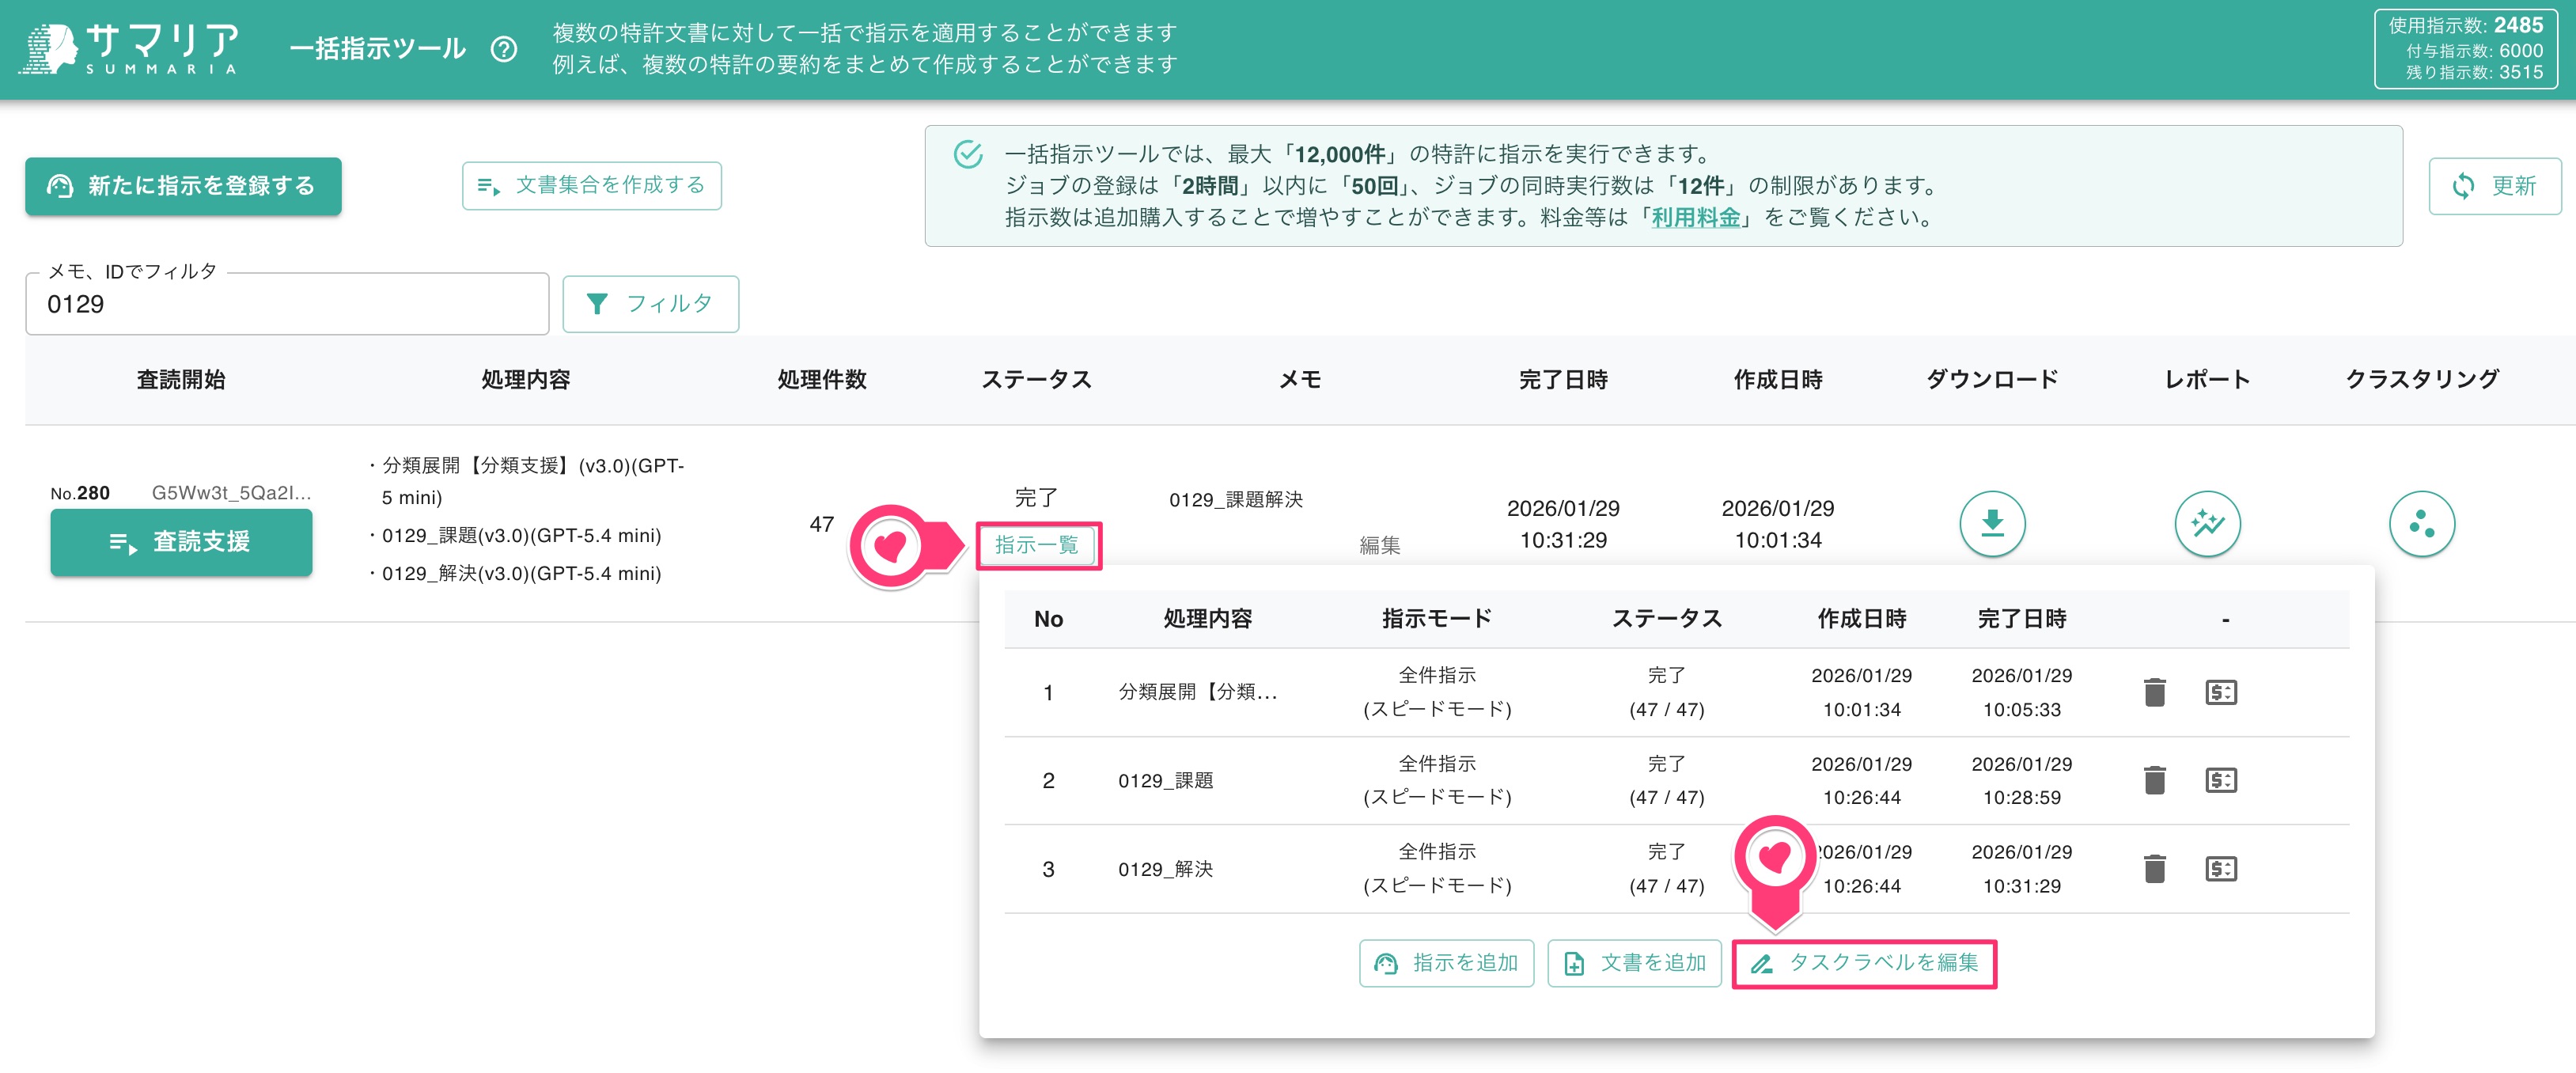Image resolution: width=2576 pixels, height=1073 pixels.
Task: Open help icon next to 一括指示ツール
Action: click(505, 49)
